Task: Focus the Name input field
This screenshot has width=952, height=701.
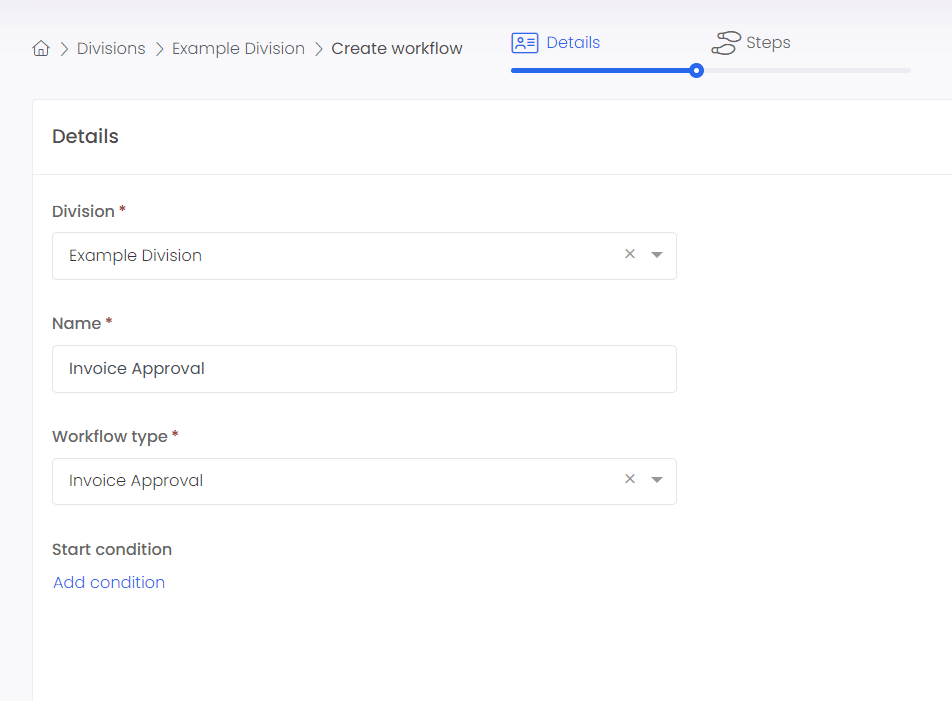Action: pos(364,369)
